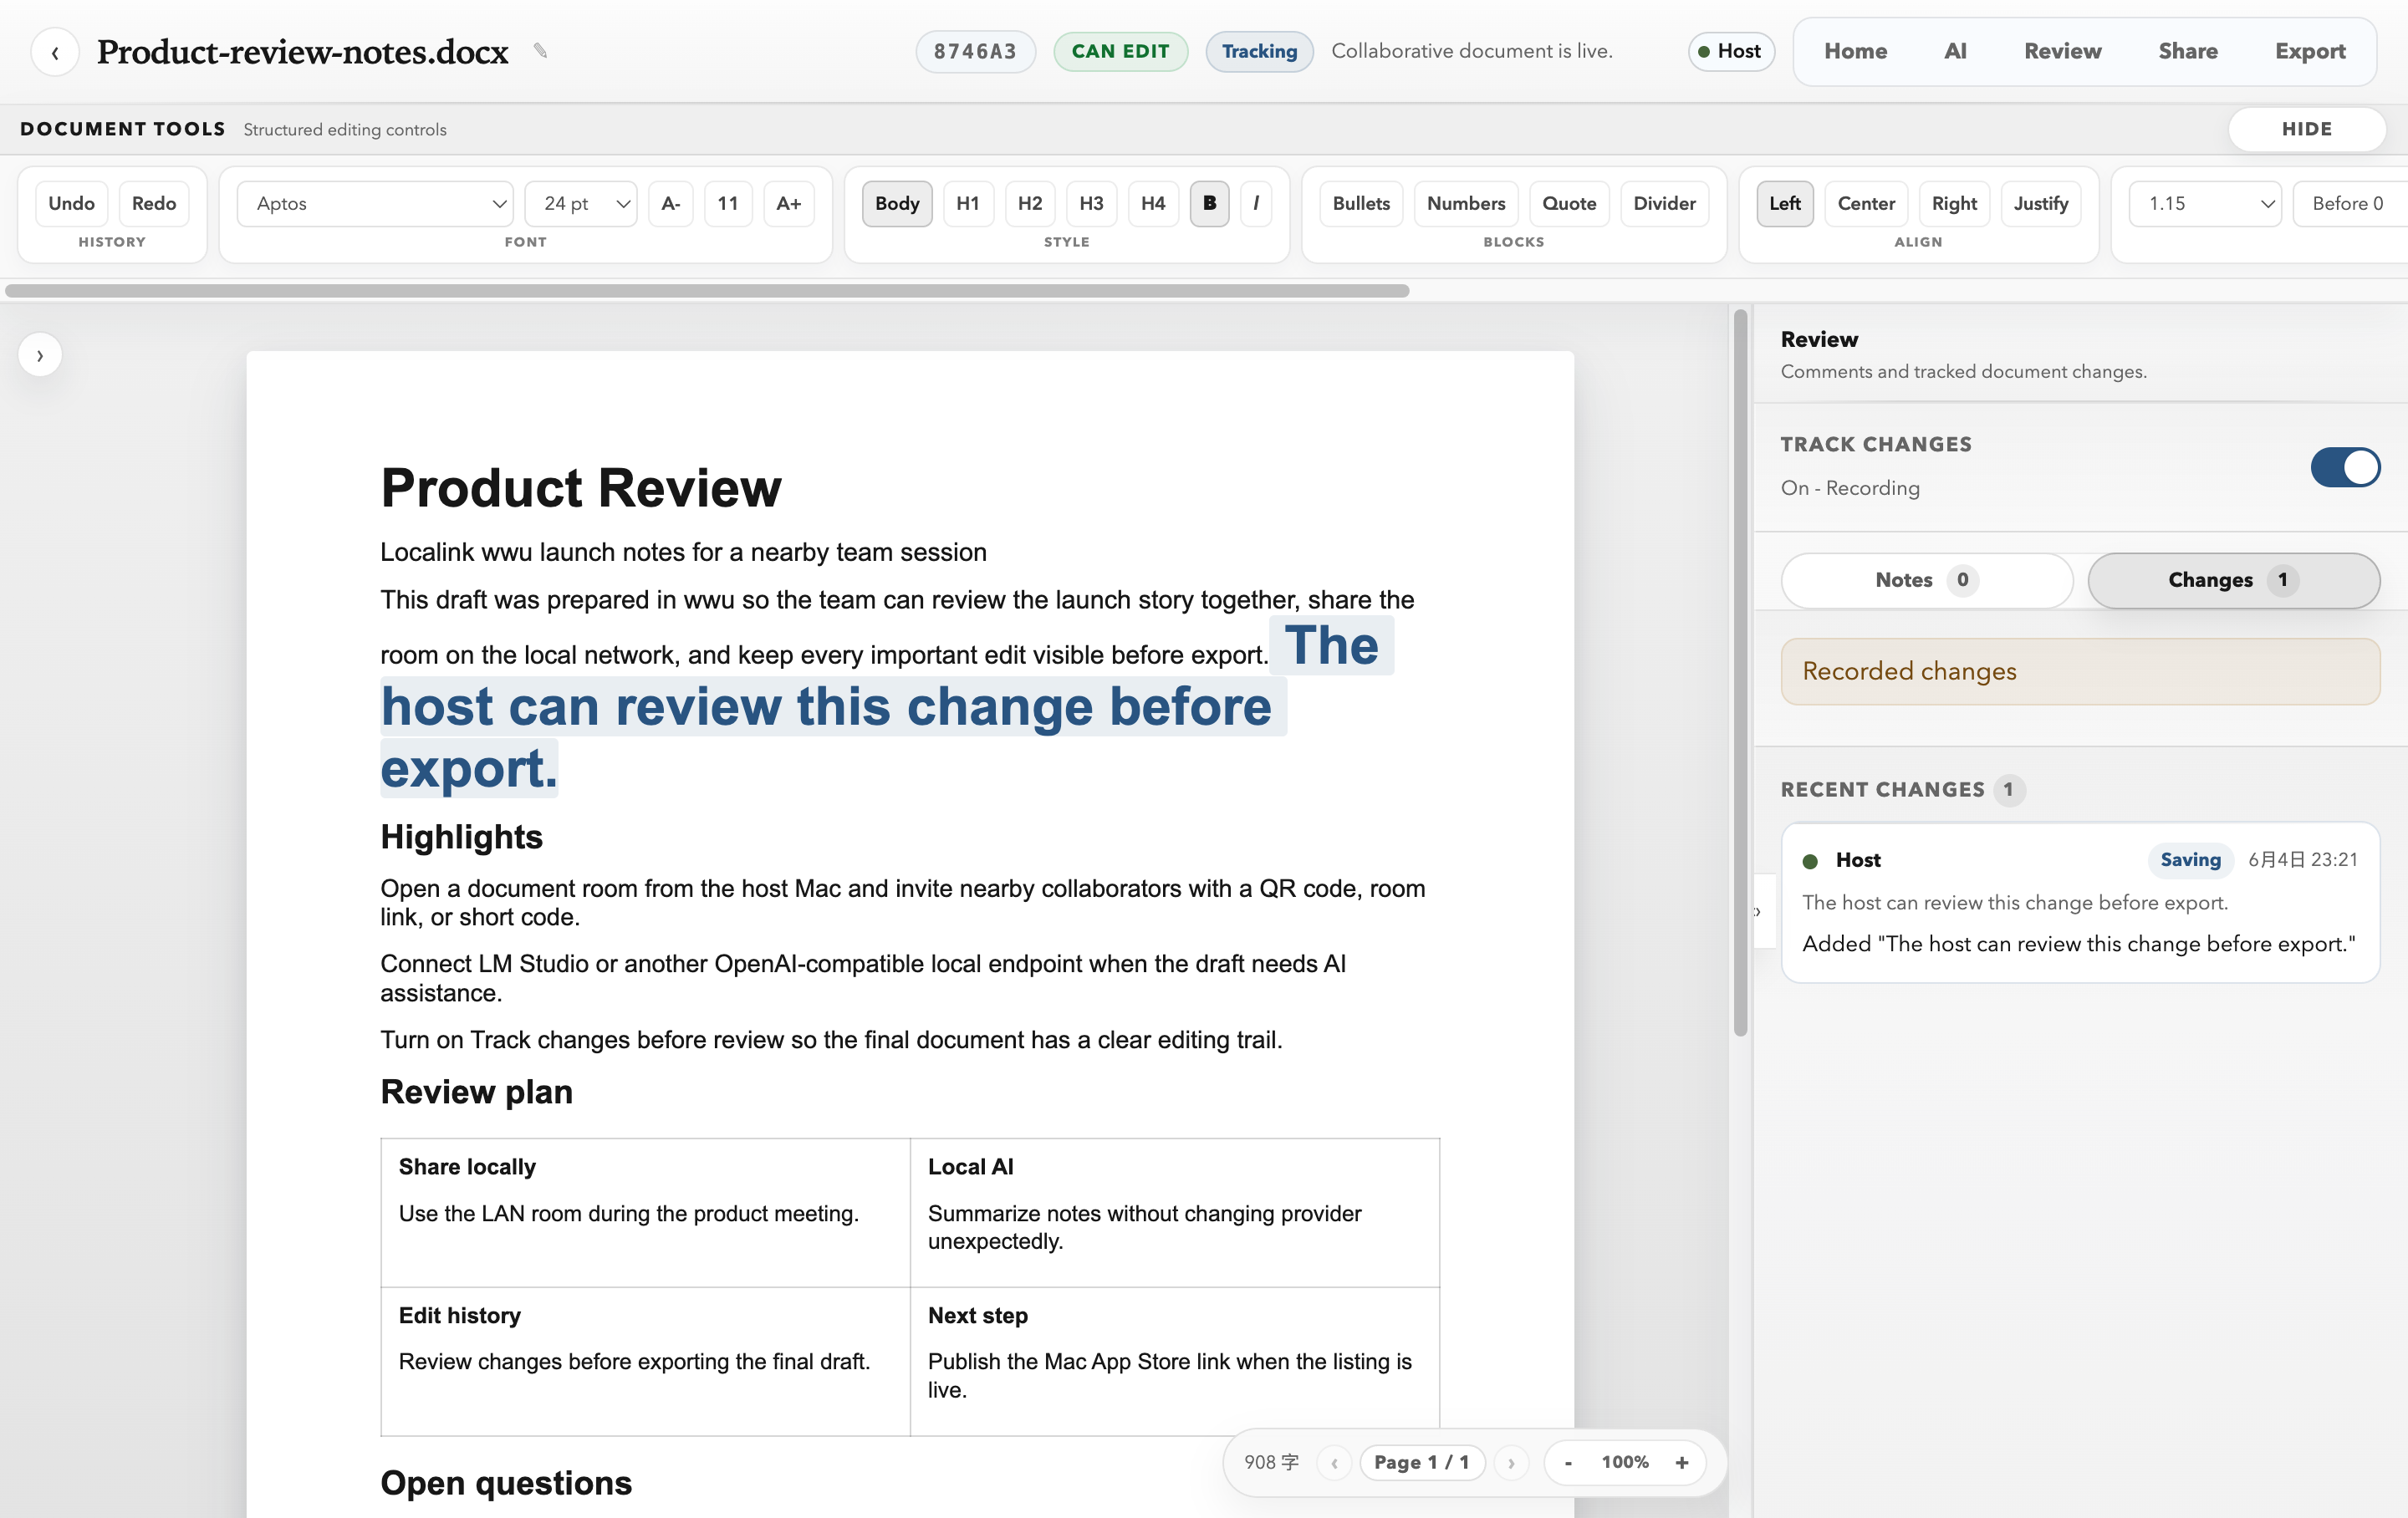Apply H3 heading style
The width and height of the screenshot is (2408, 1518).
click(x=1091, y=203)
